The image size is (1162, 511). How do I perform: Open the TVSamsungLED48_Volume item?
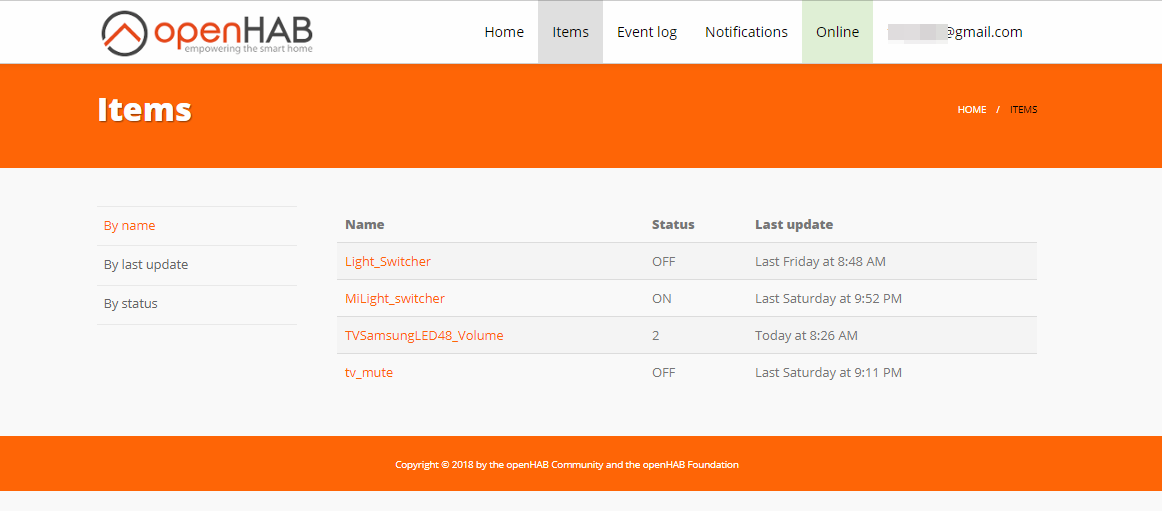pyautogui.click(x=424, y=335)
